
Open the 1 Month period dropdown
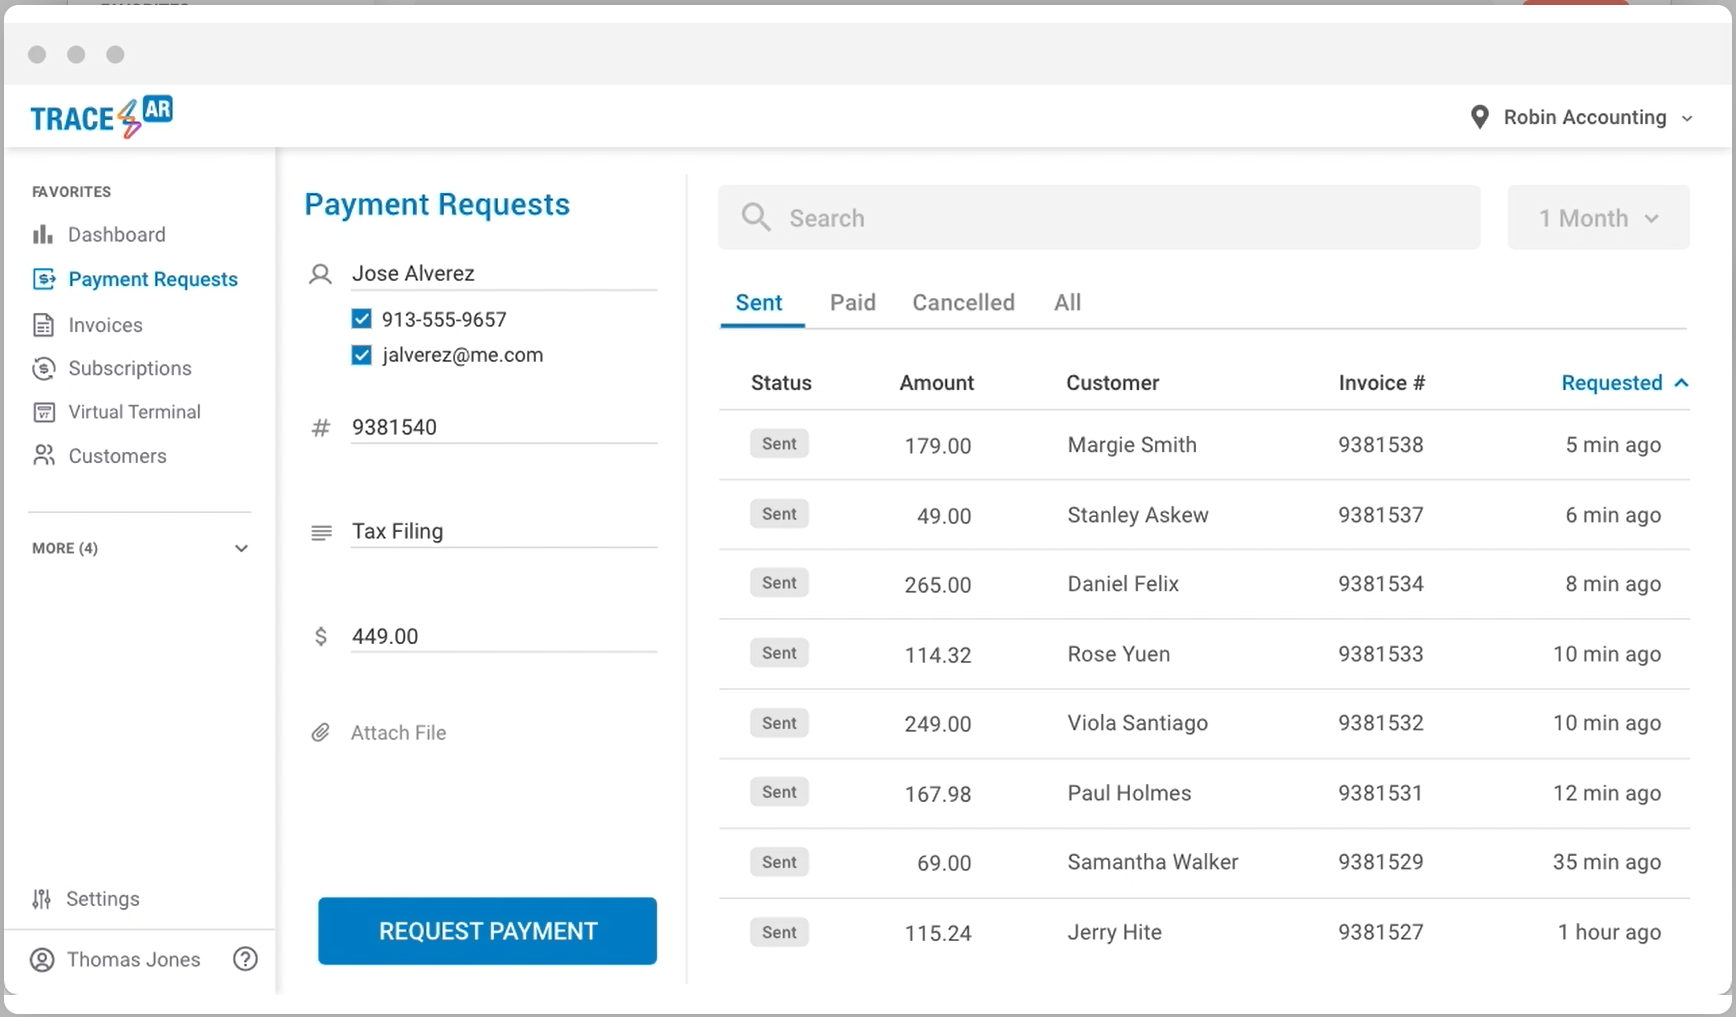click(1598, 217)
